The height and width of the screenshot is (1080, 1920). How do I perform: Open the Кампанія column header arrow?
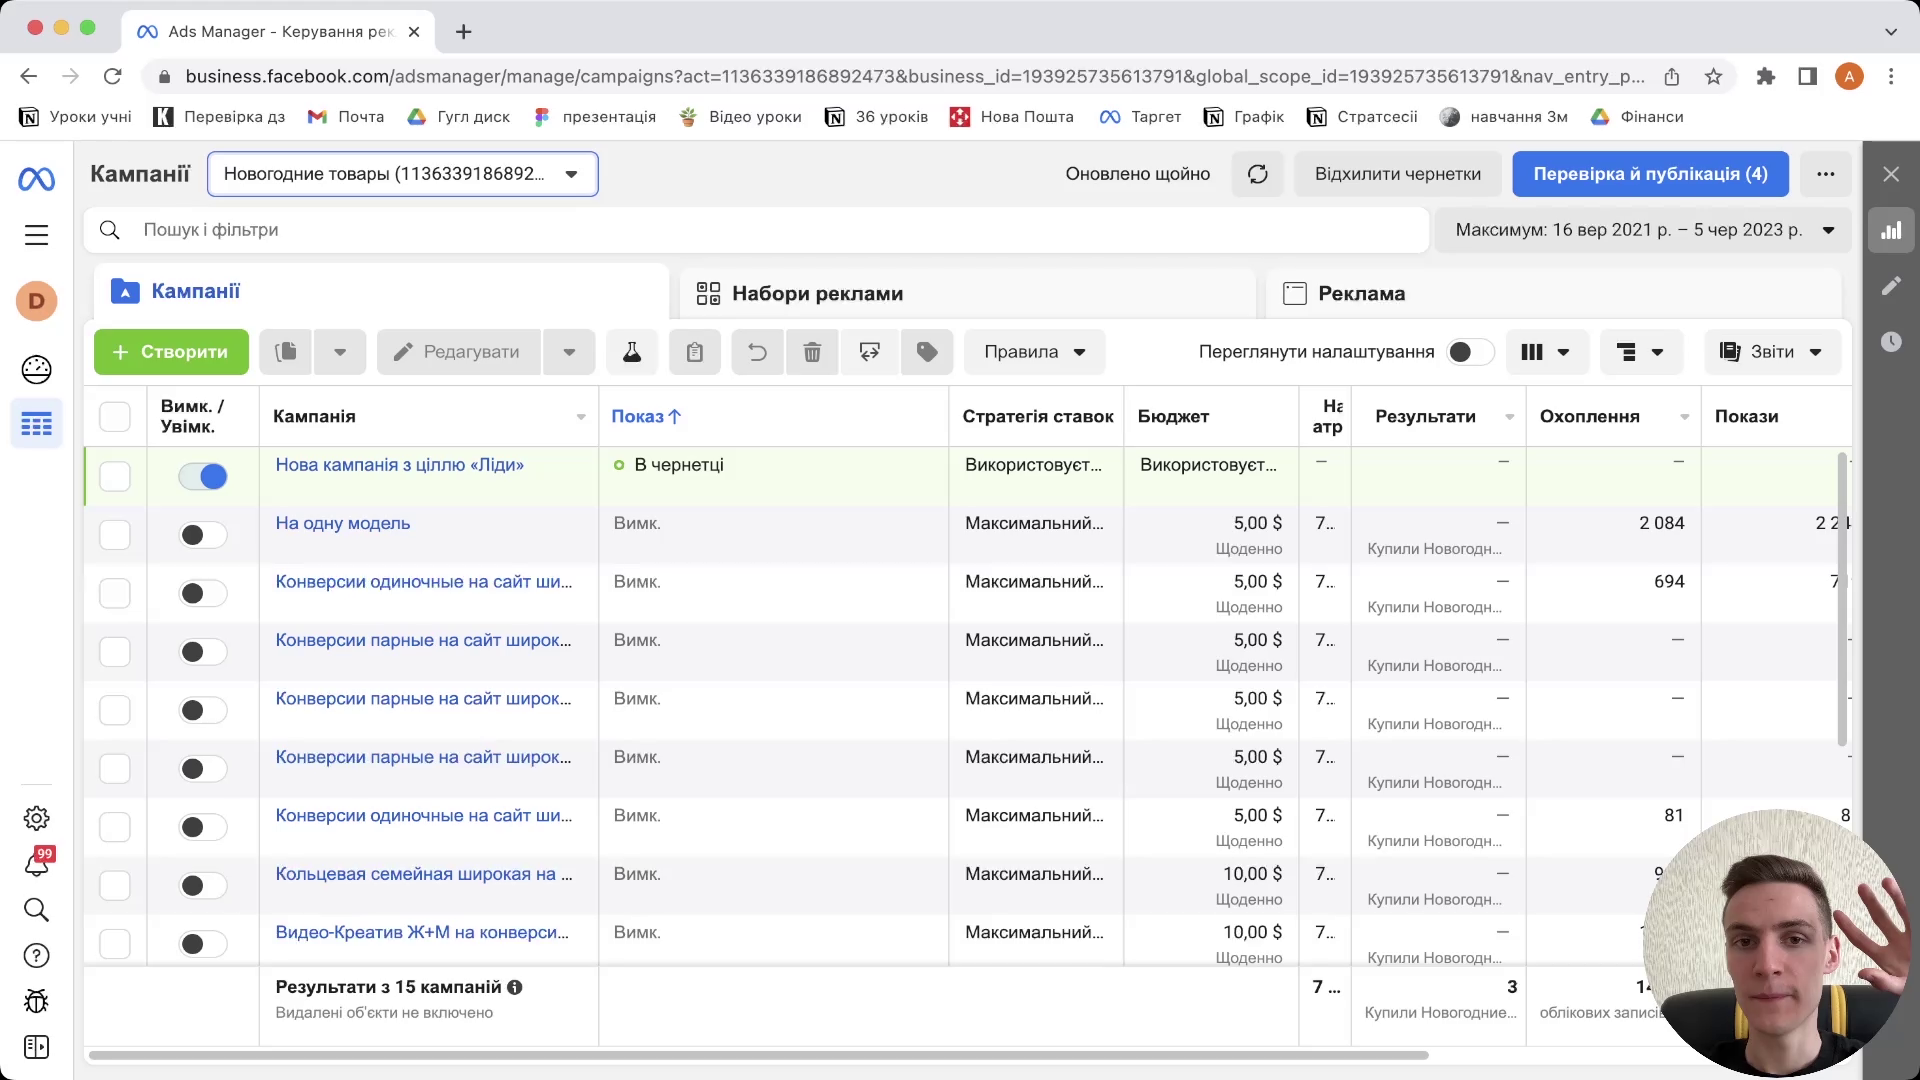pos(581,417)
